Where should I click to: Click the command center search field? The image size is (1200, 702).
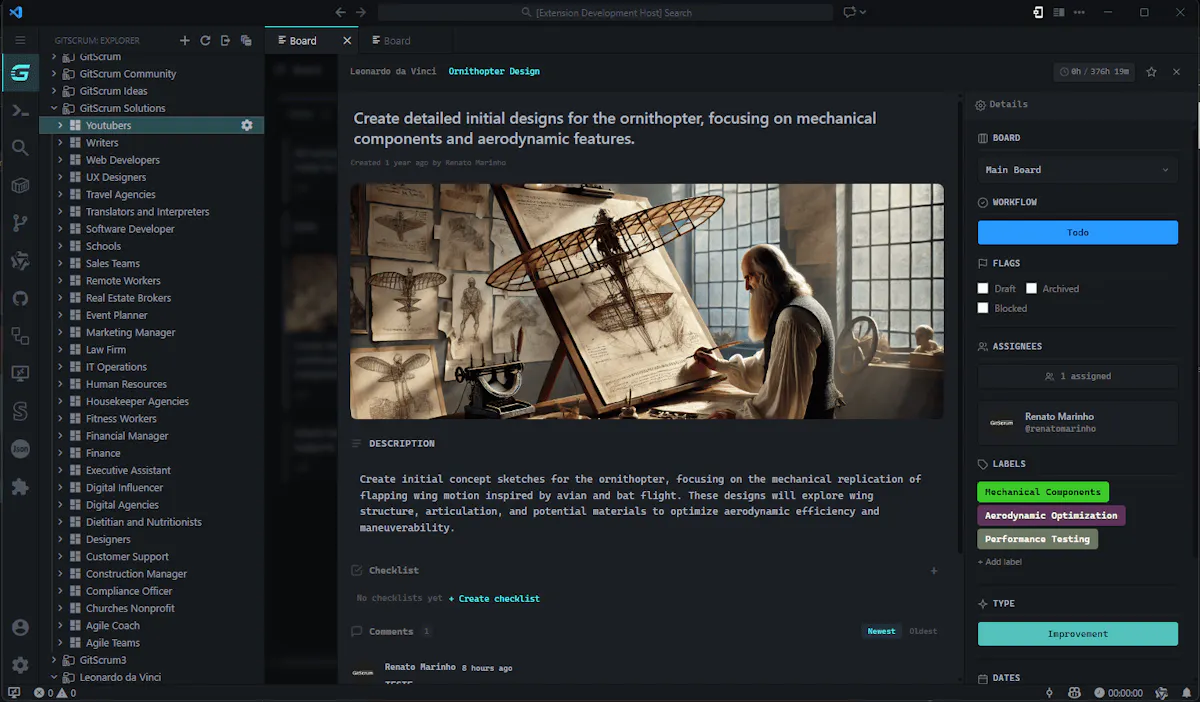[x=605, y=12]
